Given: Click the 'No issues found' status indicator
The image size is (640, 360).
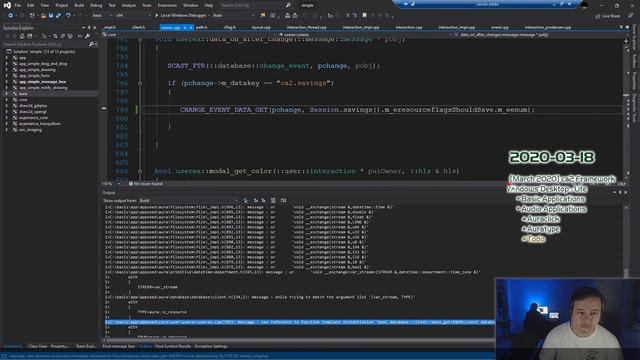Looking at the screenshot, I should (146, 184).
